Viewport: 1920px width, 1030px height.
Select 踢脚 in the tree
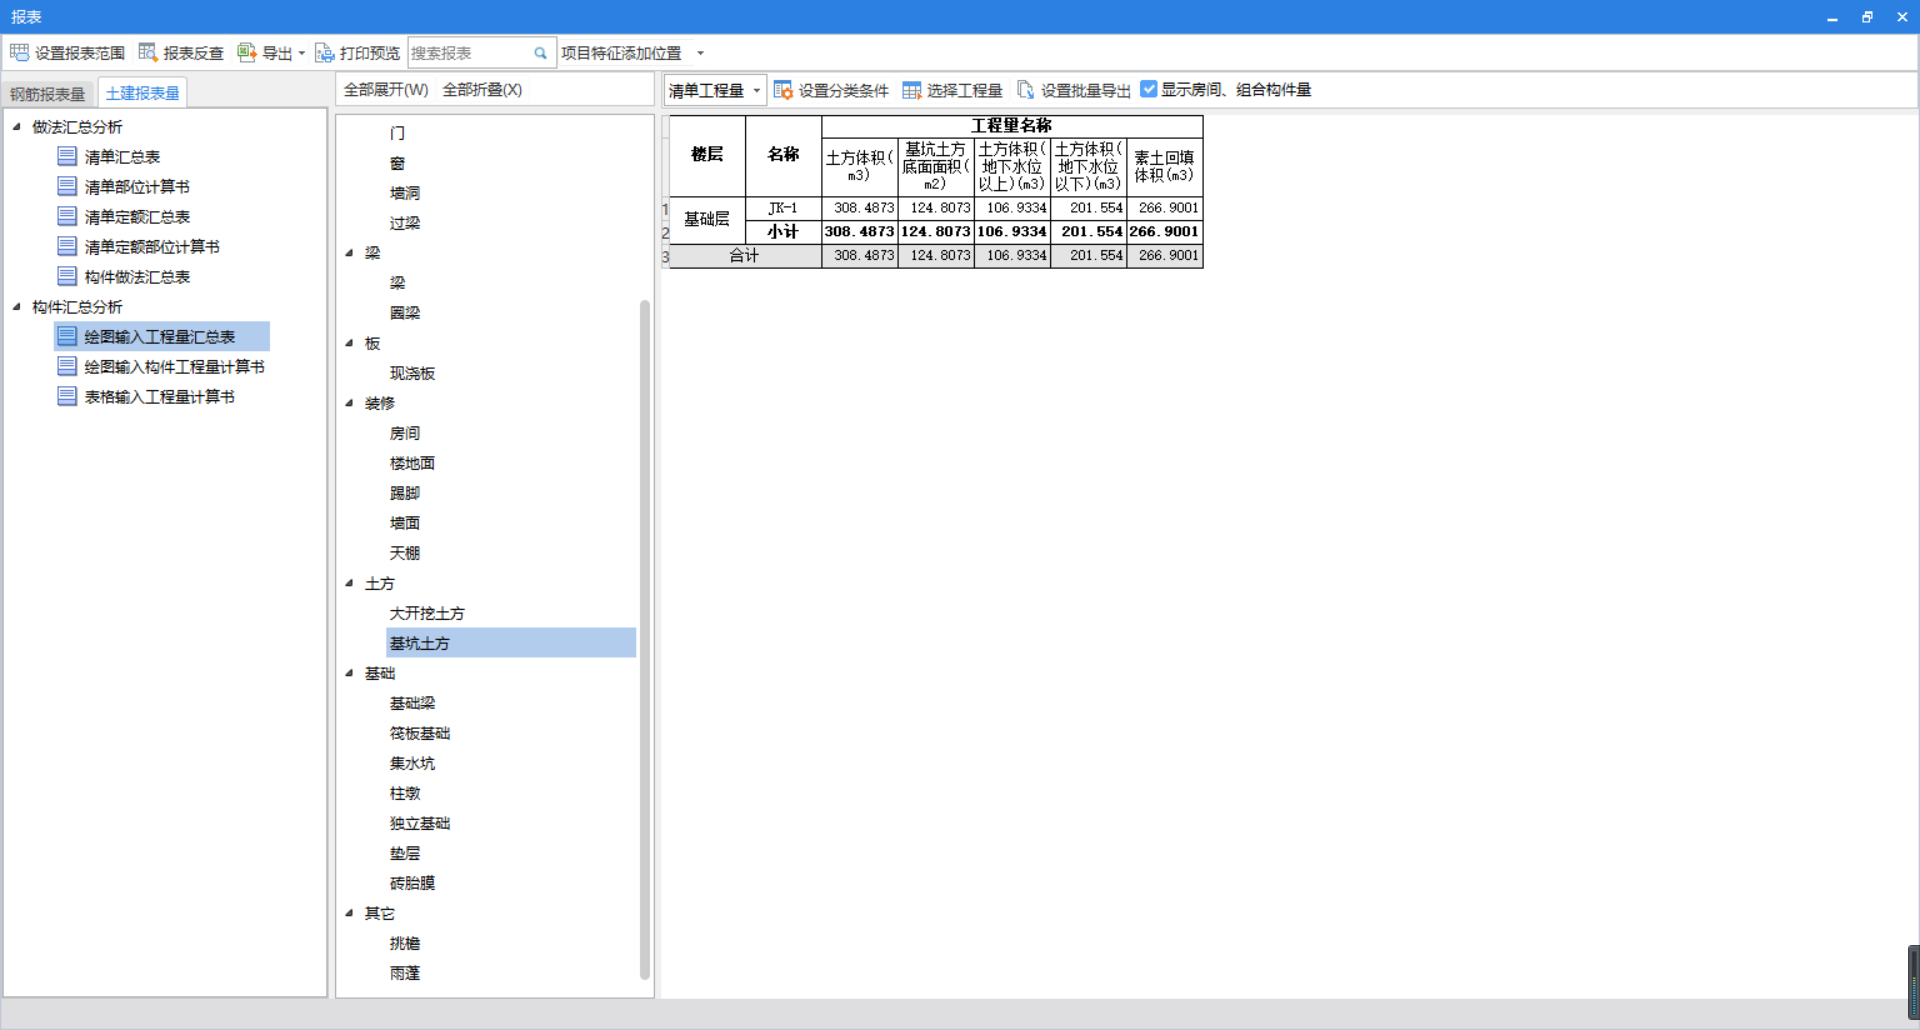(405, 493)
